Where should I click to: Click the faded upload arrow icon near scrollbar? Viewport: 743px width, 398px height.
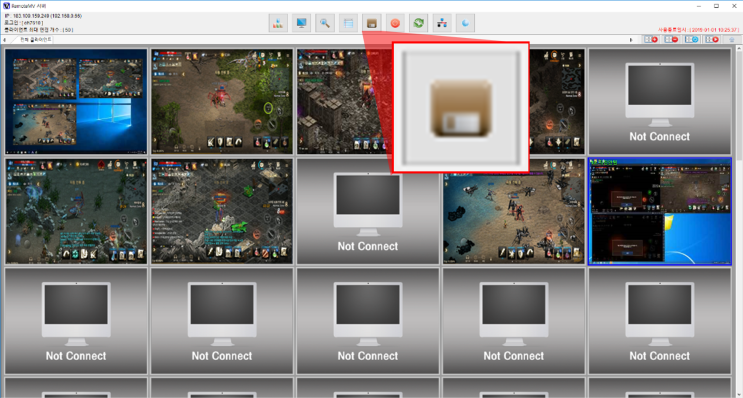(x=732, y=40)
